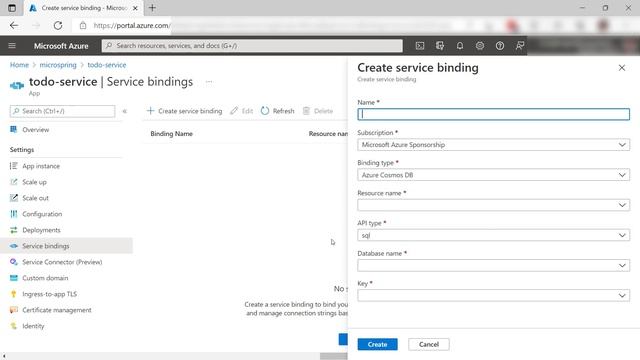Image resolution: width=640 pixels, height=360 pixels.
Task: Go back with the browser back arrow
Action: 14,25
